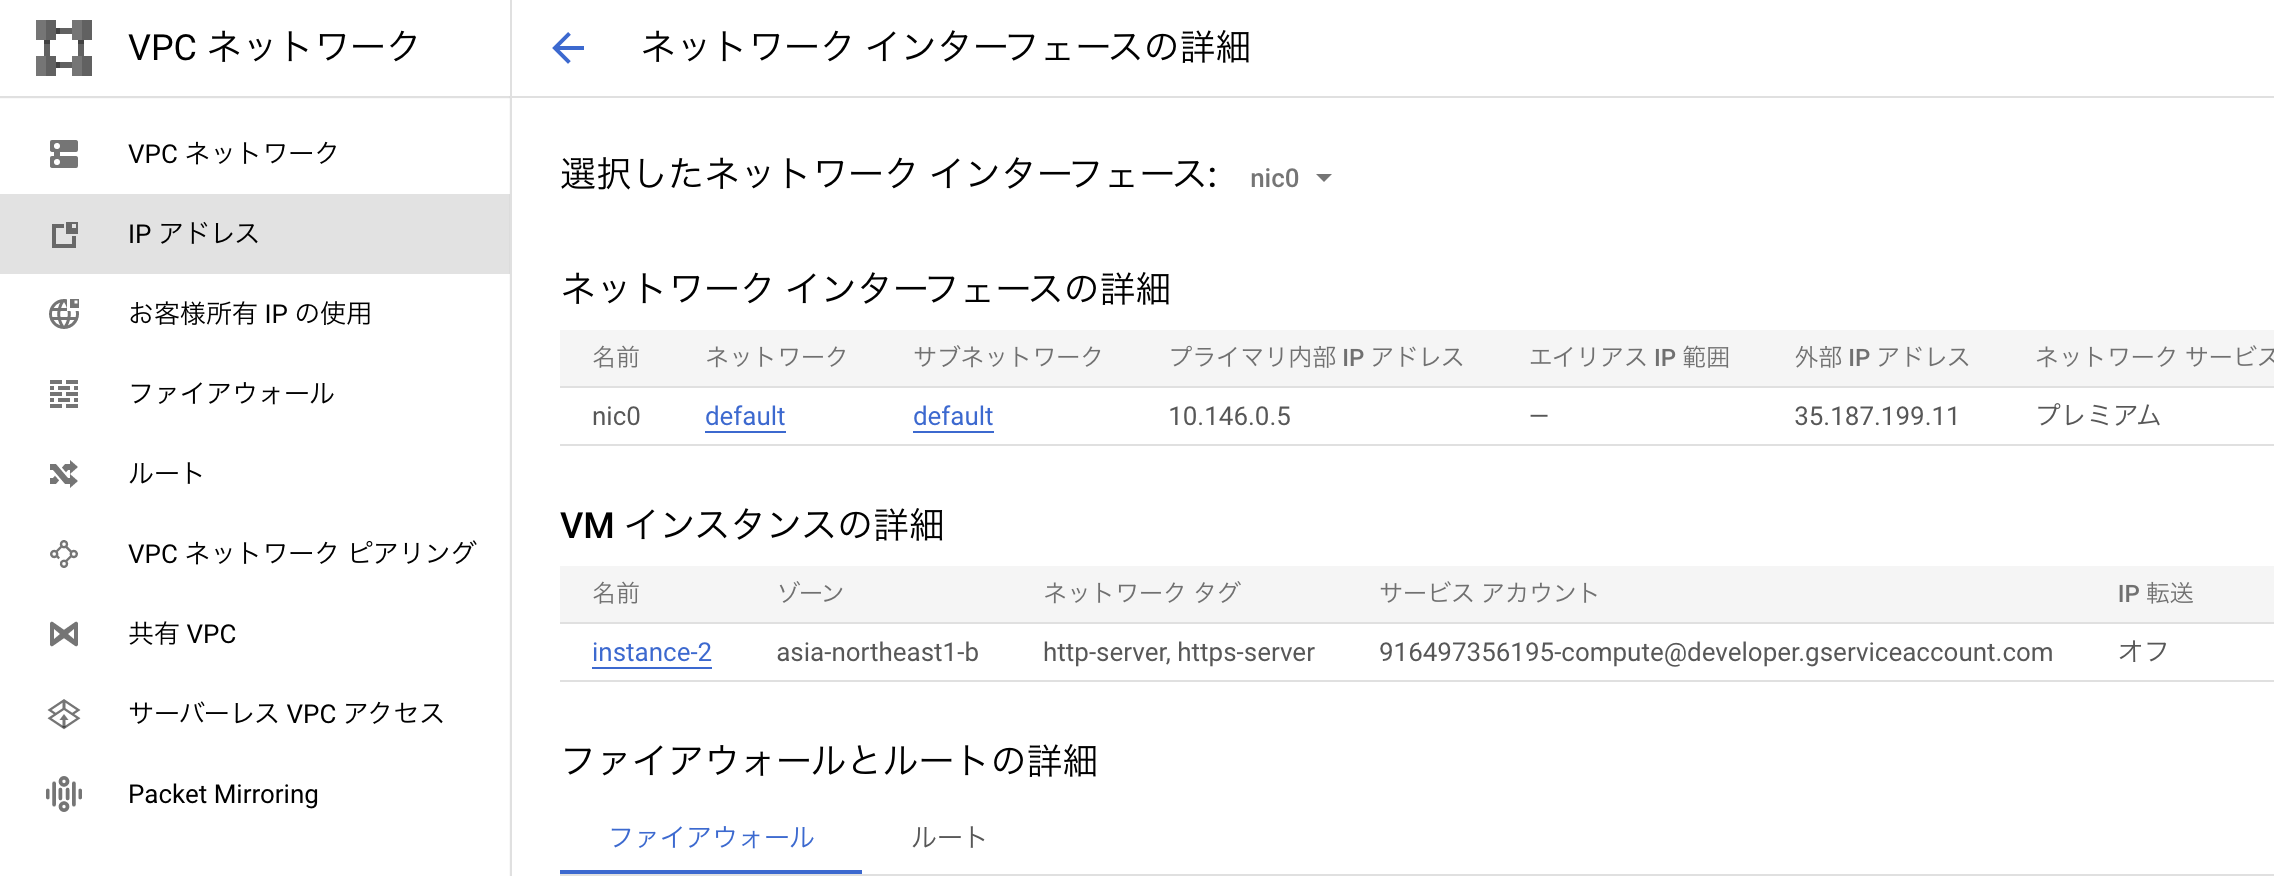Click the VPC ネットワーク logo in header

(x=62, y=45)
